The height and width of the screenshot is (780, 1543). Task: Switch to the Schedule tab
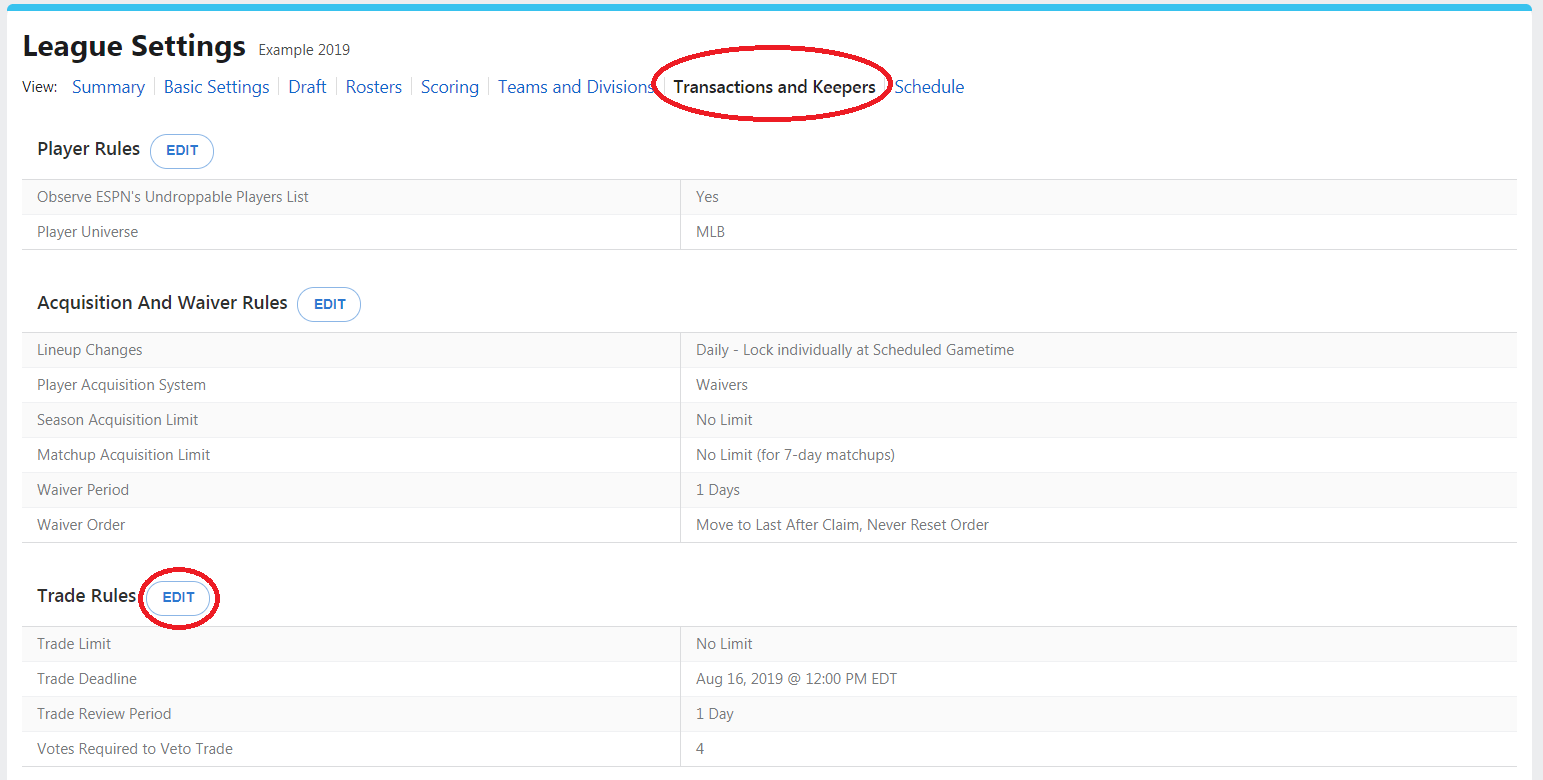click(929, 87)
